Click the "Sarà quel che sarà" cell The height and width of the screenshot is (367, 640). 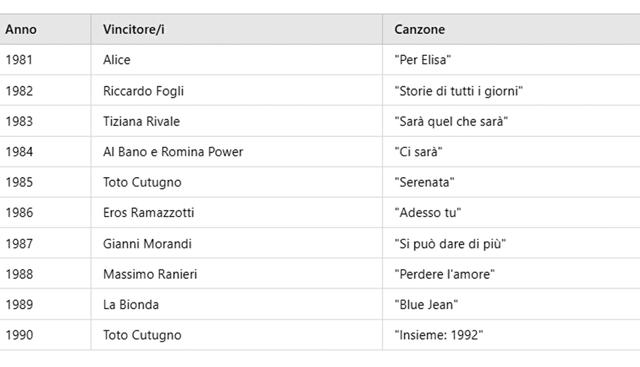click(x=511, y=121)
